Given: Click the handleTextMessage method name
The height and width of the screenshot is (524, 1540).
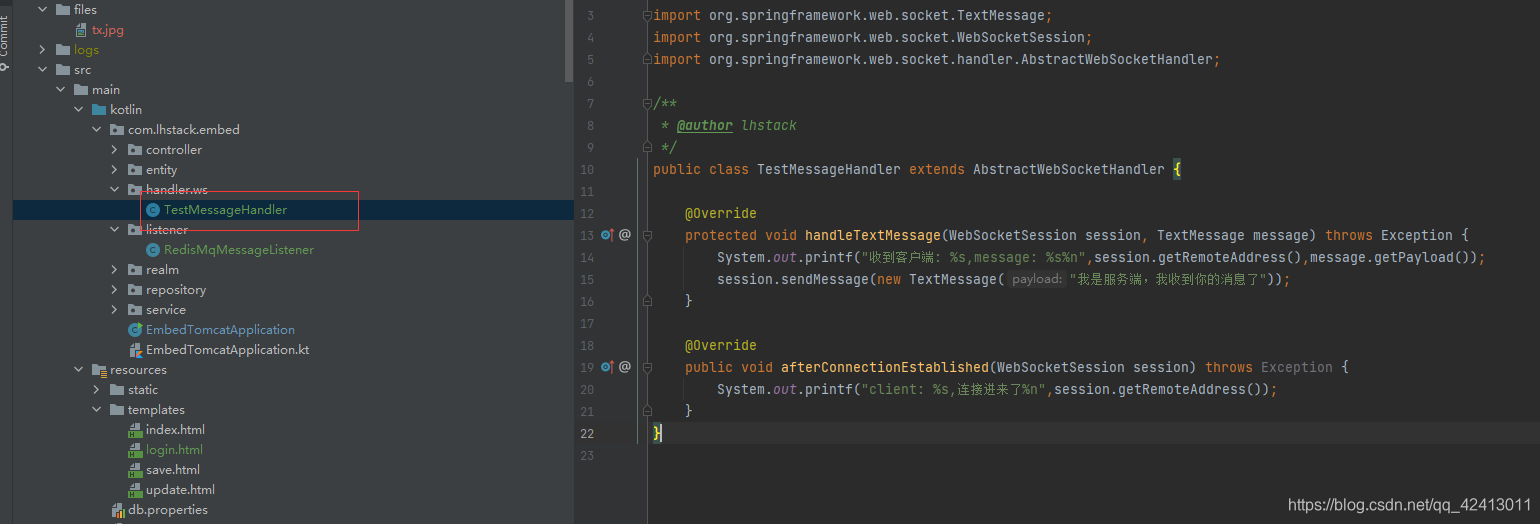Looking at the screenshot, I should (x=873, y=236).
